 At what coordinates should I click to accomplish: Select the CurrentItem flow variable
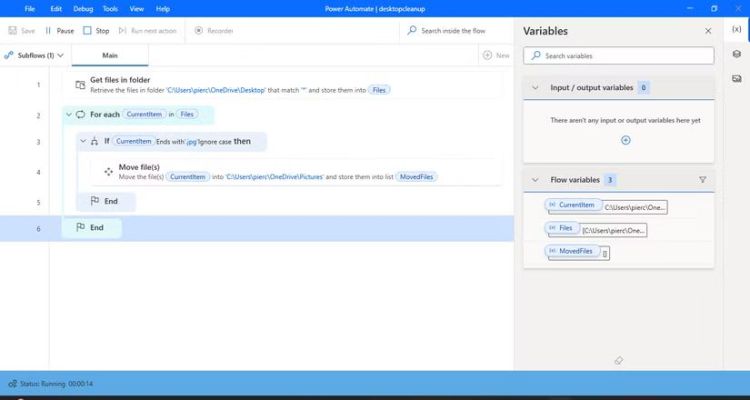coord(575,205)
